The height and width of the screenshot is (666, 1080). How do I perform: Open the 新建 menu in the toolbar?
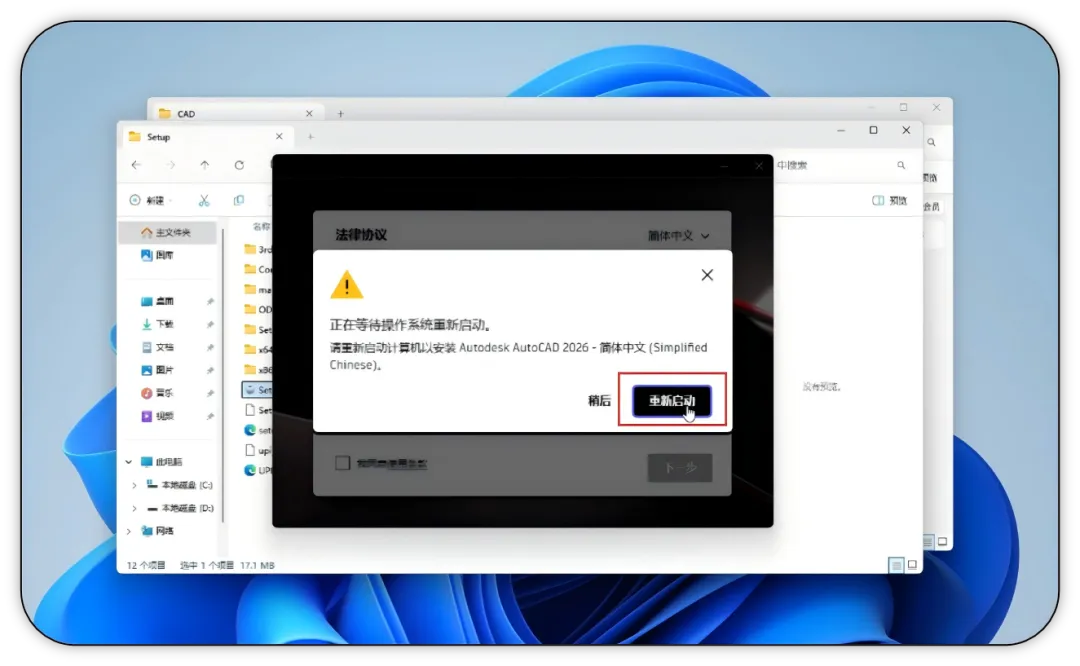(x=151, y=200)
